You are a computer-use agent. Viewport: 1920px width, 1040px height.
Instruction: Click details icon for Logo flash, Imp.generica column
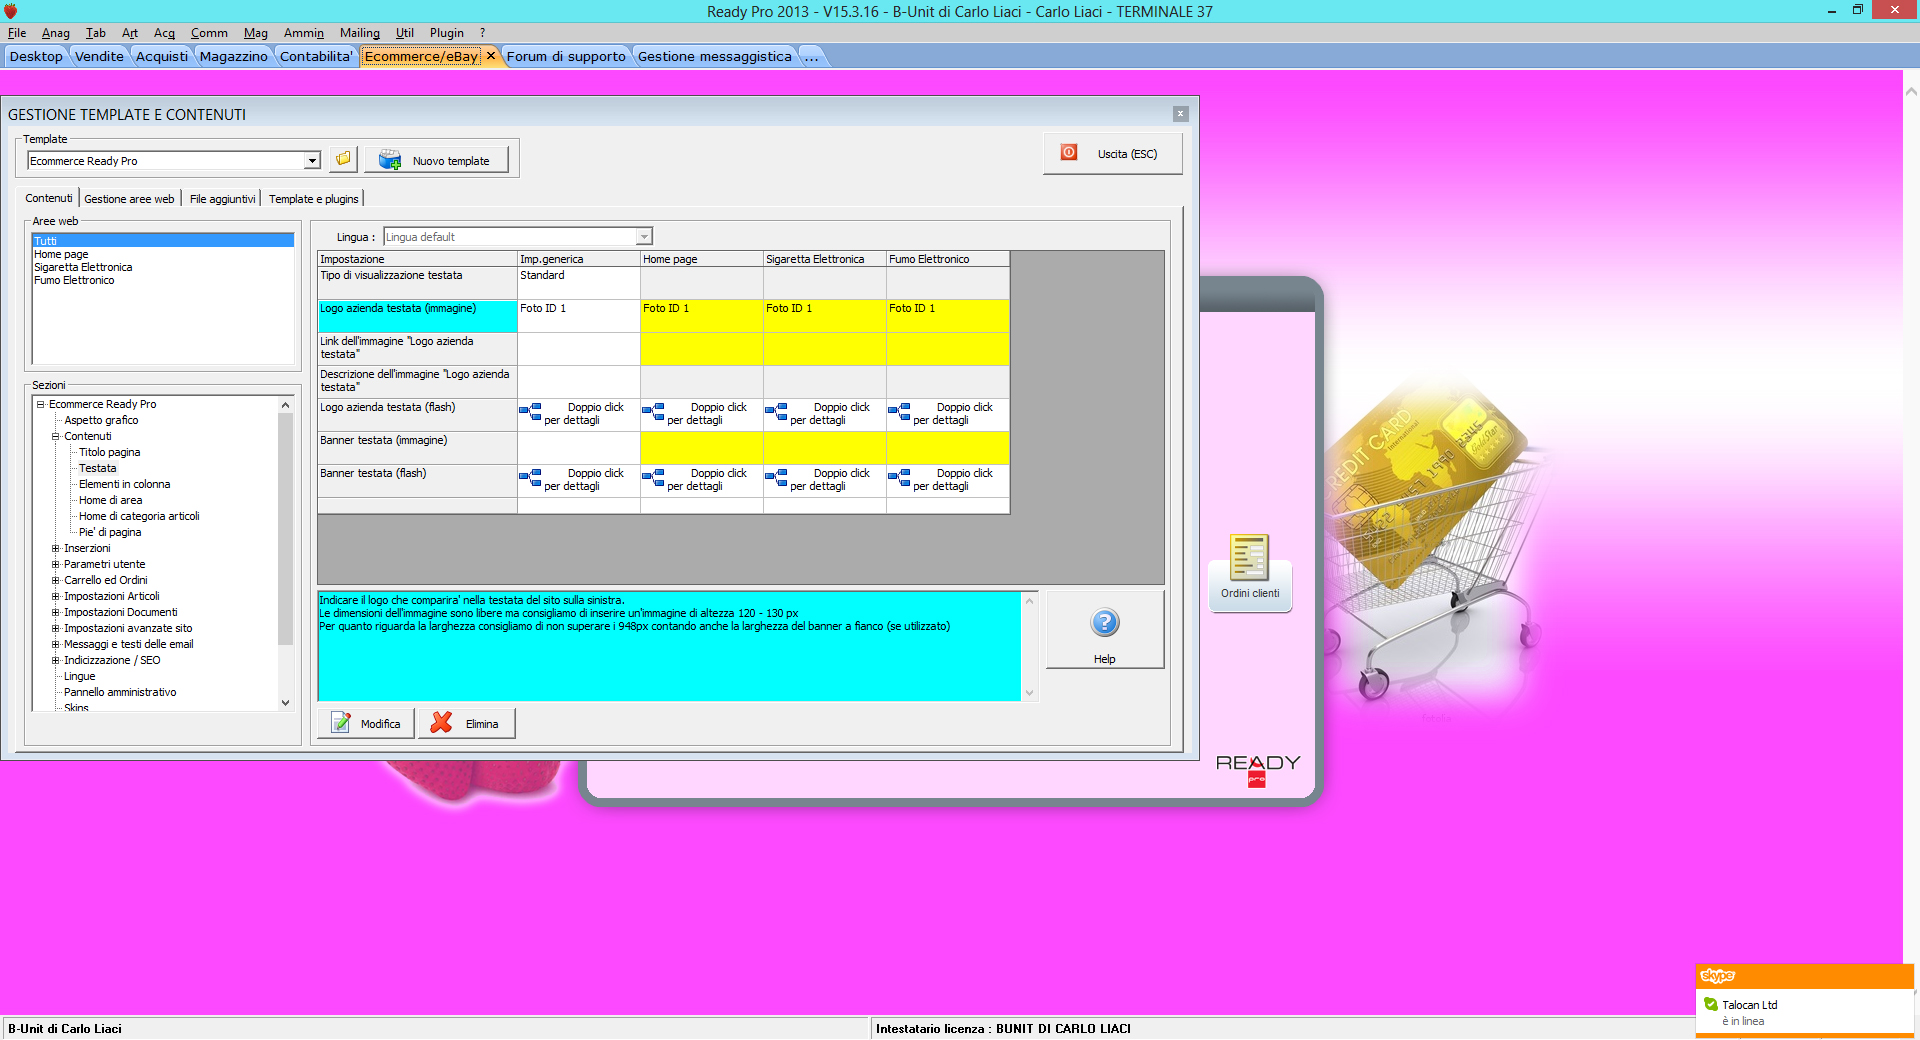[530, 411]
